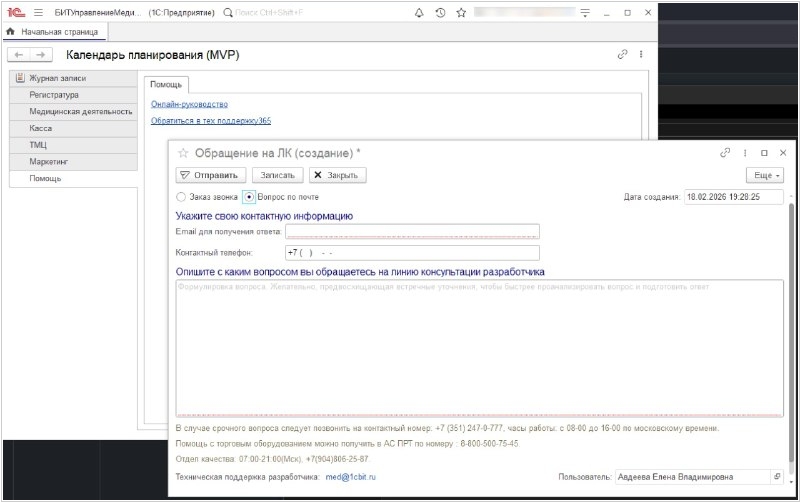
Task: Click the Начальная страница home icon
Action: coord(11,32)
